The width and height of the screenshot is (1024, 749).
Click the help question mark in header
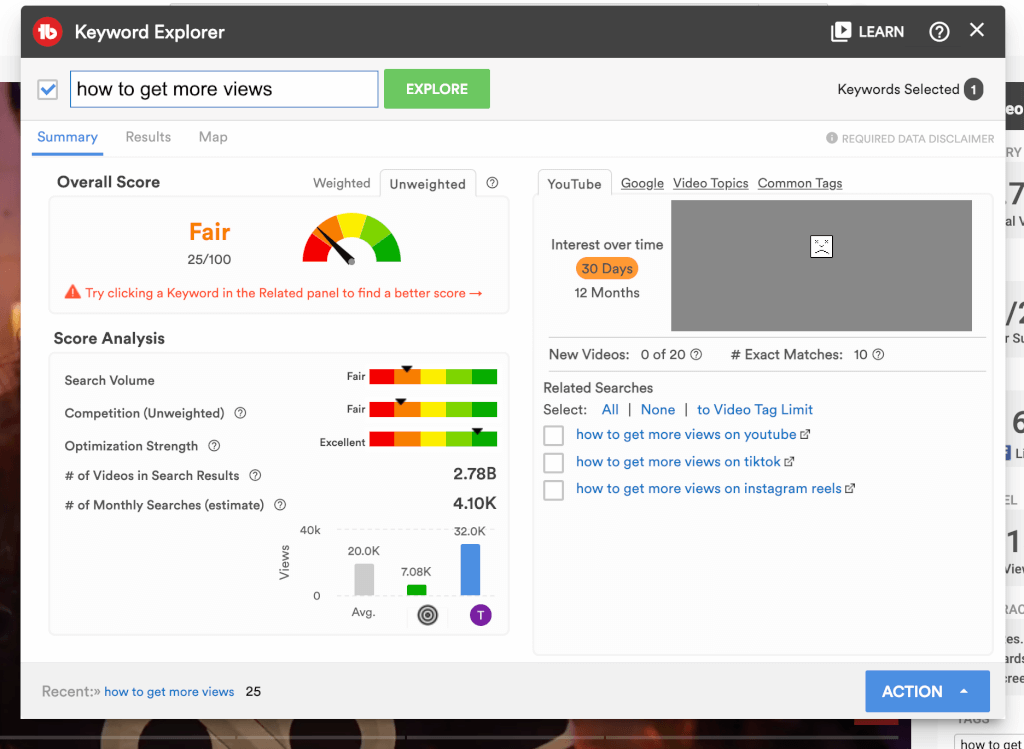pyautogui.click(x=939, y=32)
